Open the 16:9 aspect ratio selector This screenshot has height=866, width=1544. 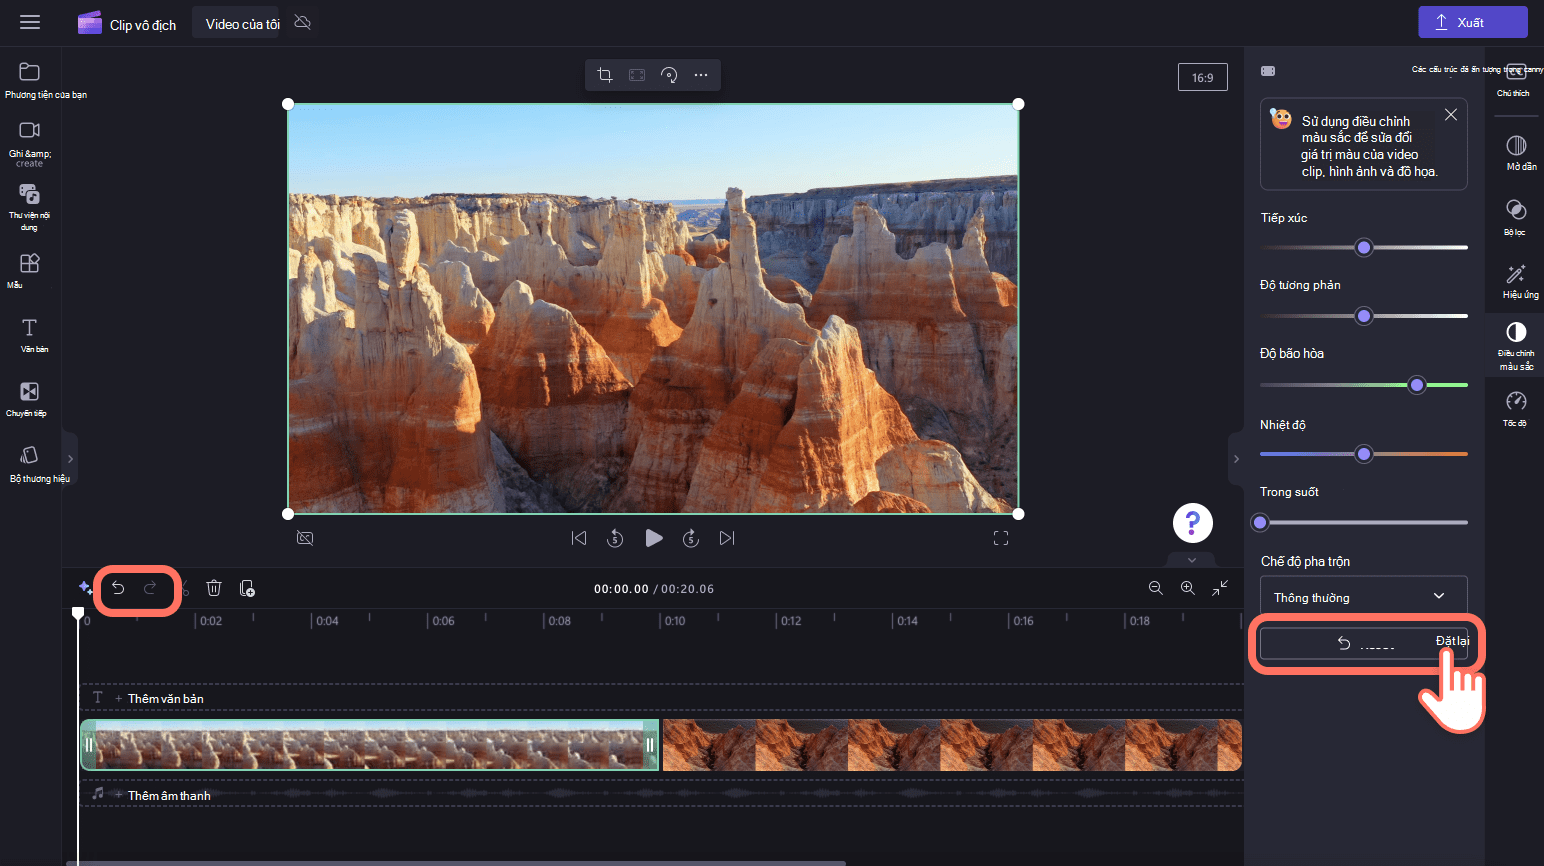point(1202,78)
